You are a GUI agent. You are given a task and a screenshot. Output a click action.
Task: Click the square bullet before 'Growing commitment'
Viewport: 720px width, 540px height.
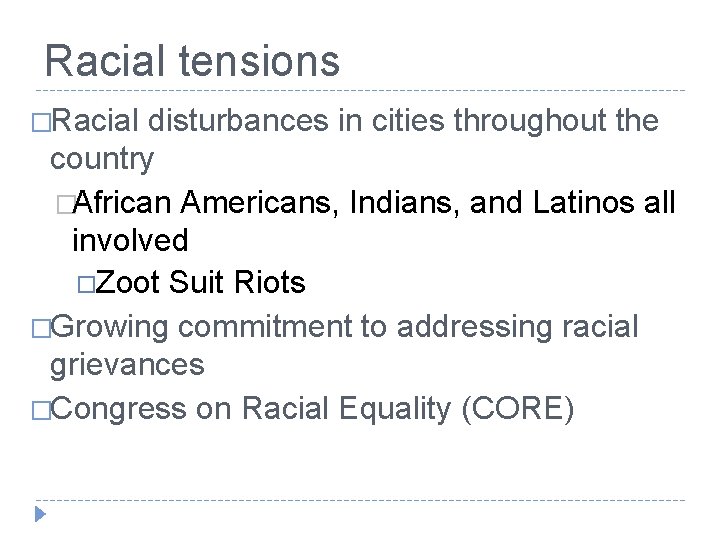(41, 329)
